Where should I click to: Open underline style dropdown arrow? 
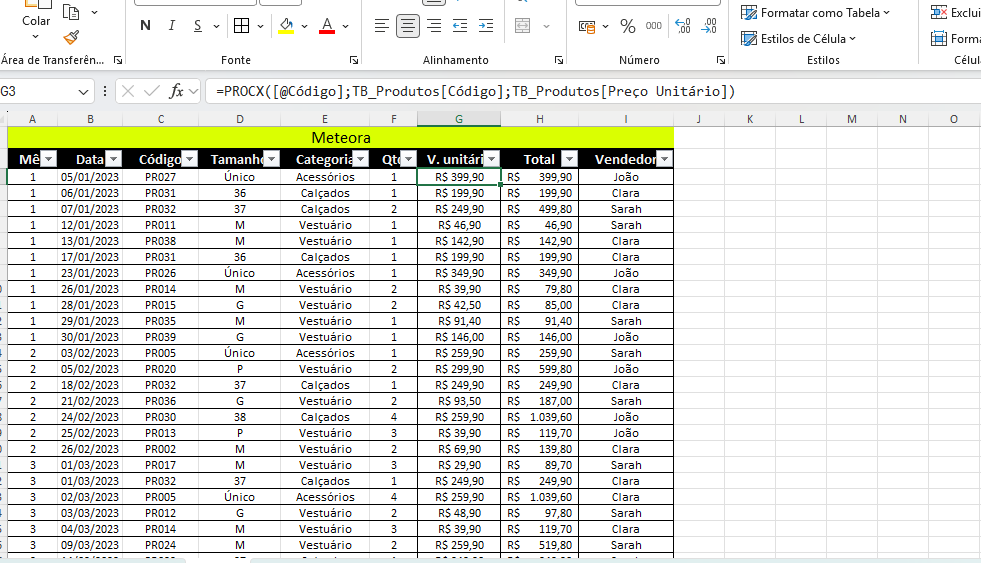click(216, 26)
